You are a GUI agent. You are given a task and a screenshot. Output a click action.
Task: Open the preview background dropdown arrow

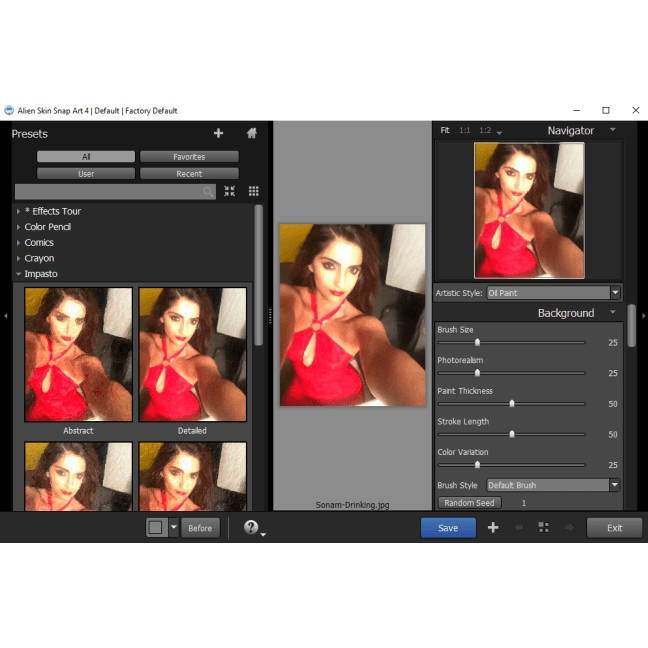(174, 527)
